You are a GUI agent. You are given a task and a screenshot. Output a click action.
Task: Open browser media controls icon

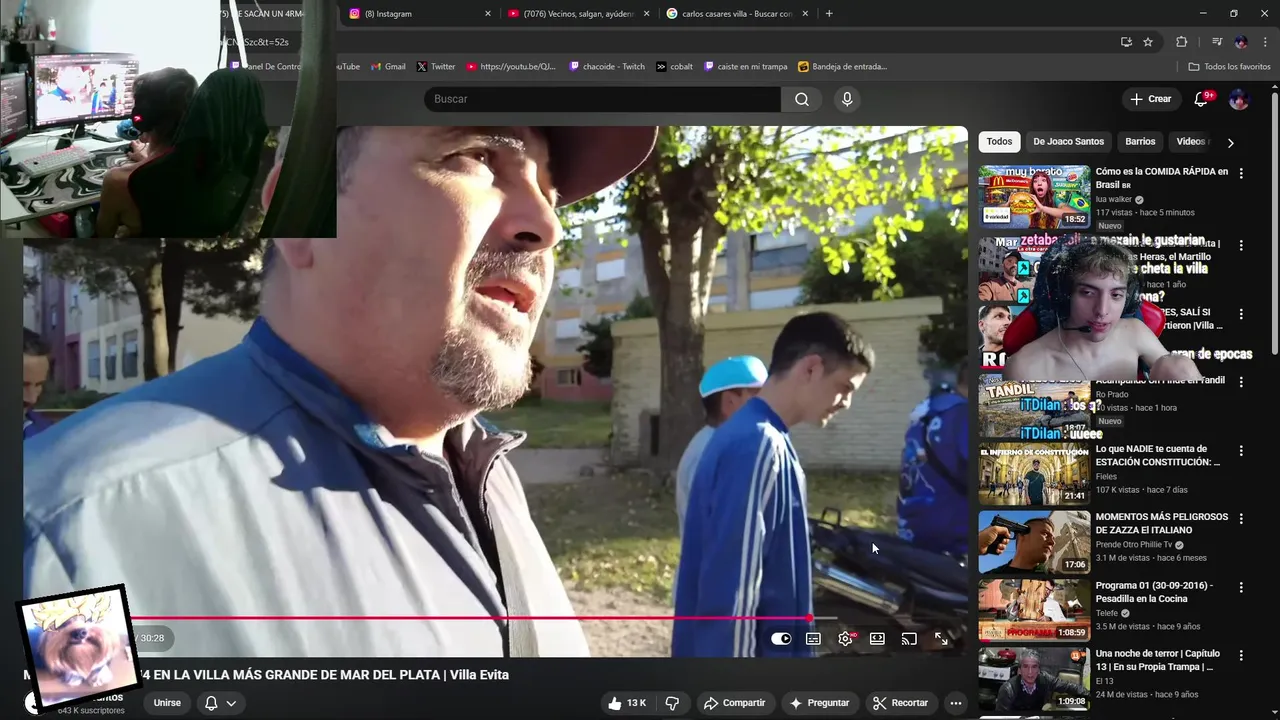1217,42
